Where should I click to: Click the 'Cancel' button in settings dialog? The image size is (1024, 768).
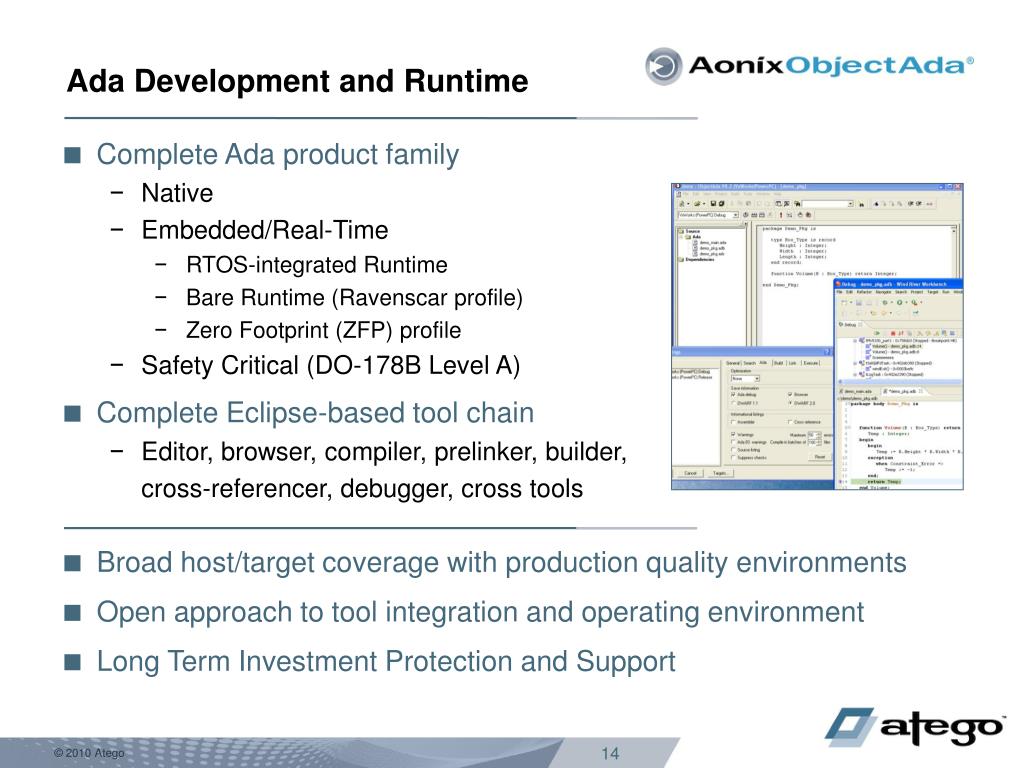click(x=690, y=473)
